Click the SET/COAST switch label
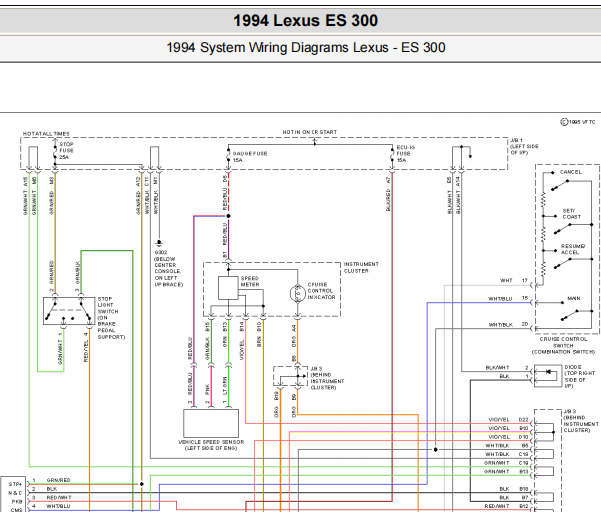Screen dimensions: 601x512 pos(571,214)
